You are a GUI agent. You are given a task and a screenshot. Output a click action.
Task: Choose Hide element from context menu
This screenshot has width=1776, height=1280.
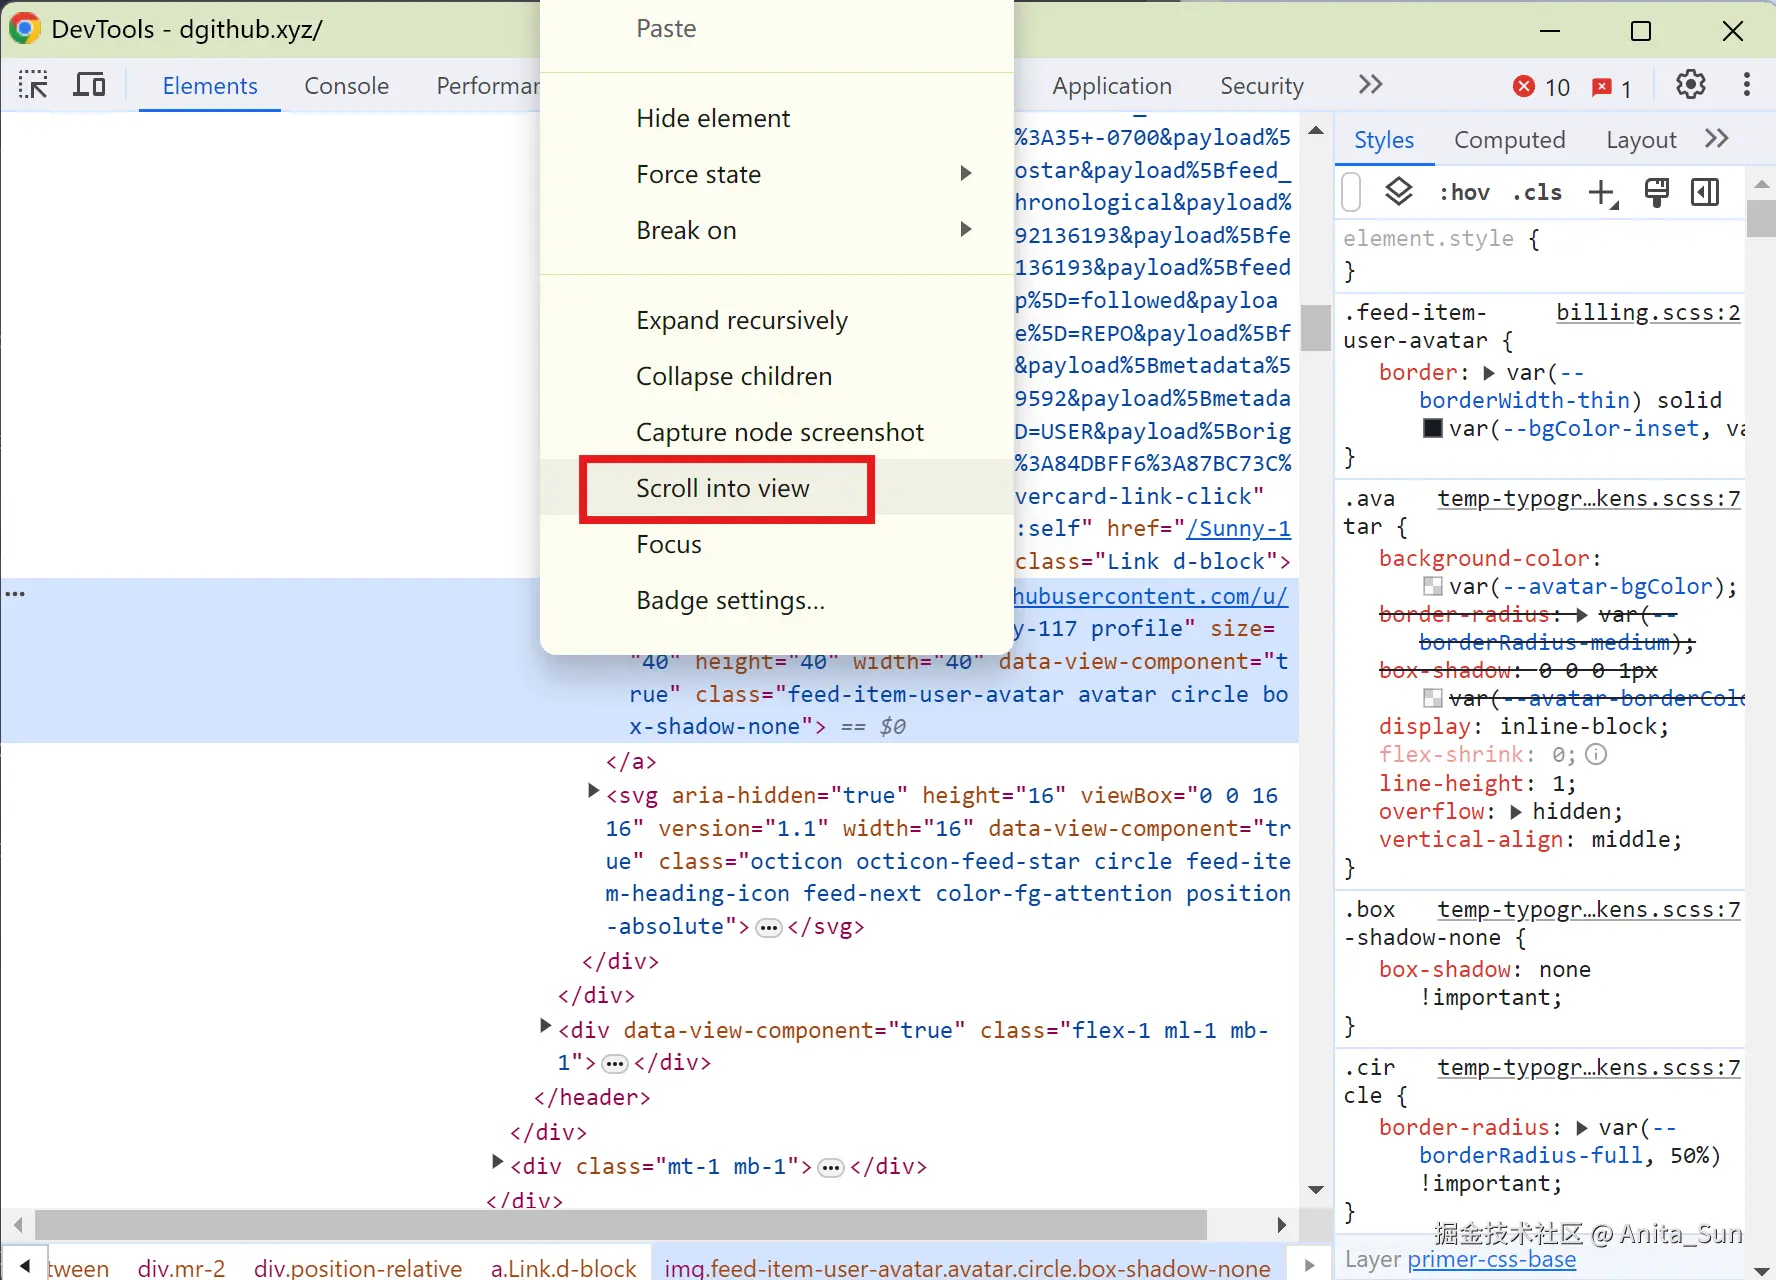pos(777,118)
